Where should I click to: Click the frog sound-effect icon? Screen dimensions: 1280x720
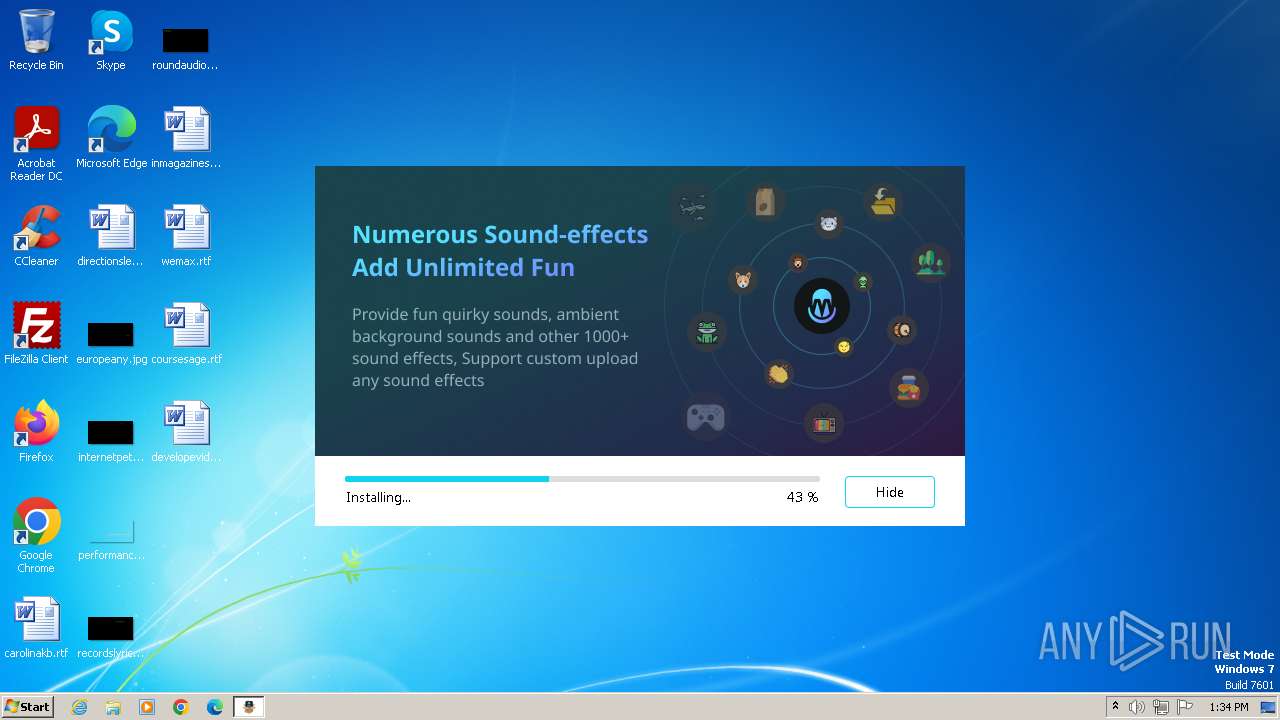pyautogui.click(x=708, y=332)
